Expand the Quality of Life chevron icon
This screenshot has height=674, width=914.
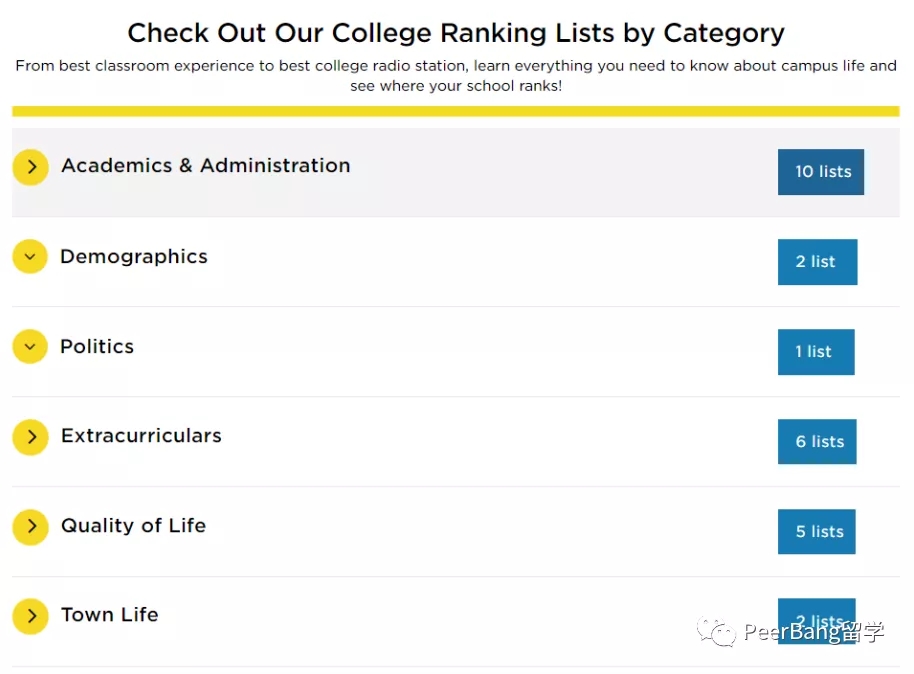(x=31, y=527)
